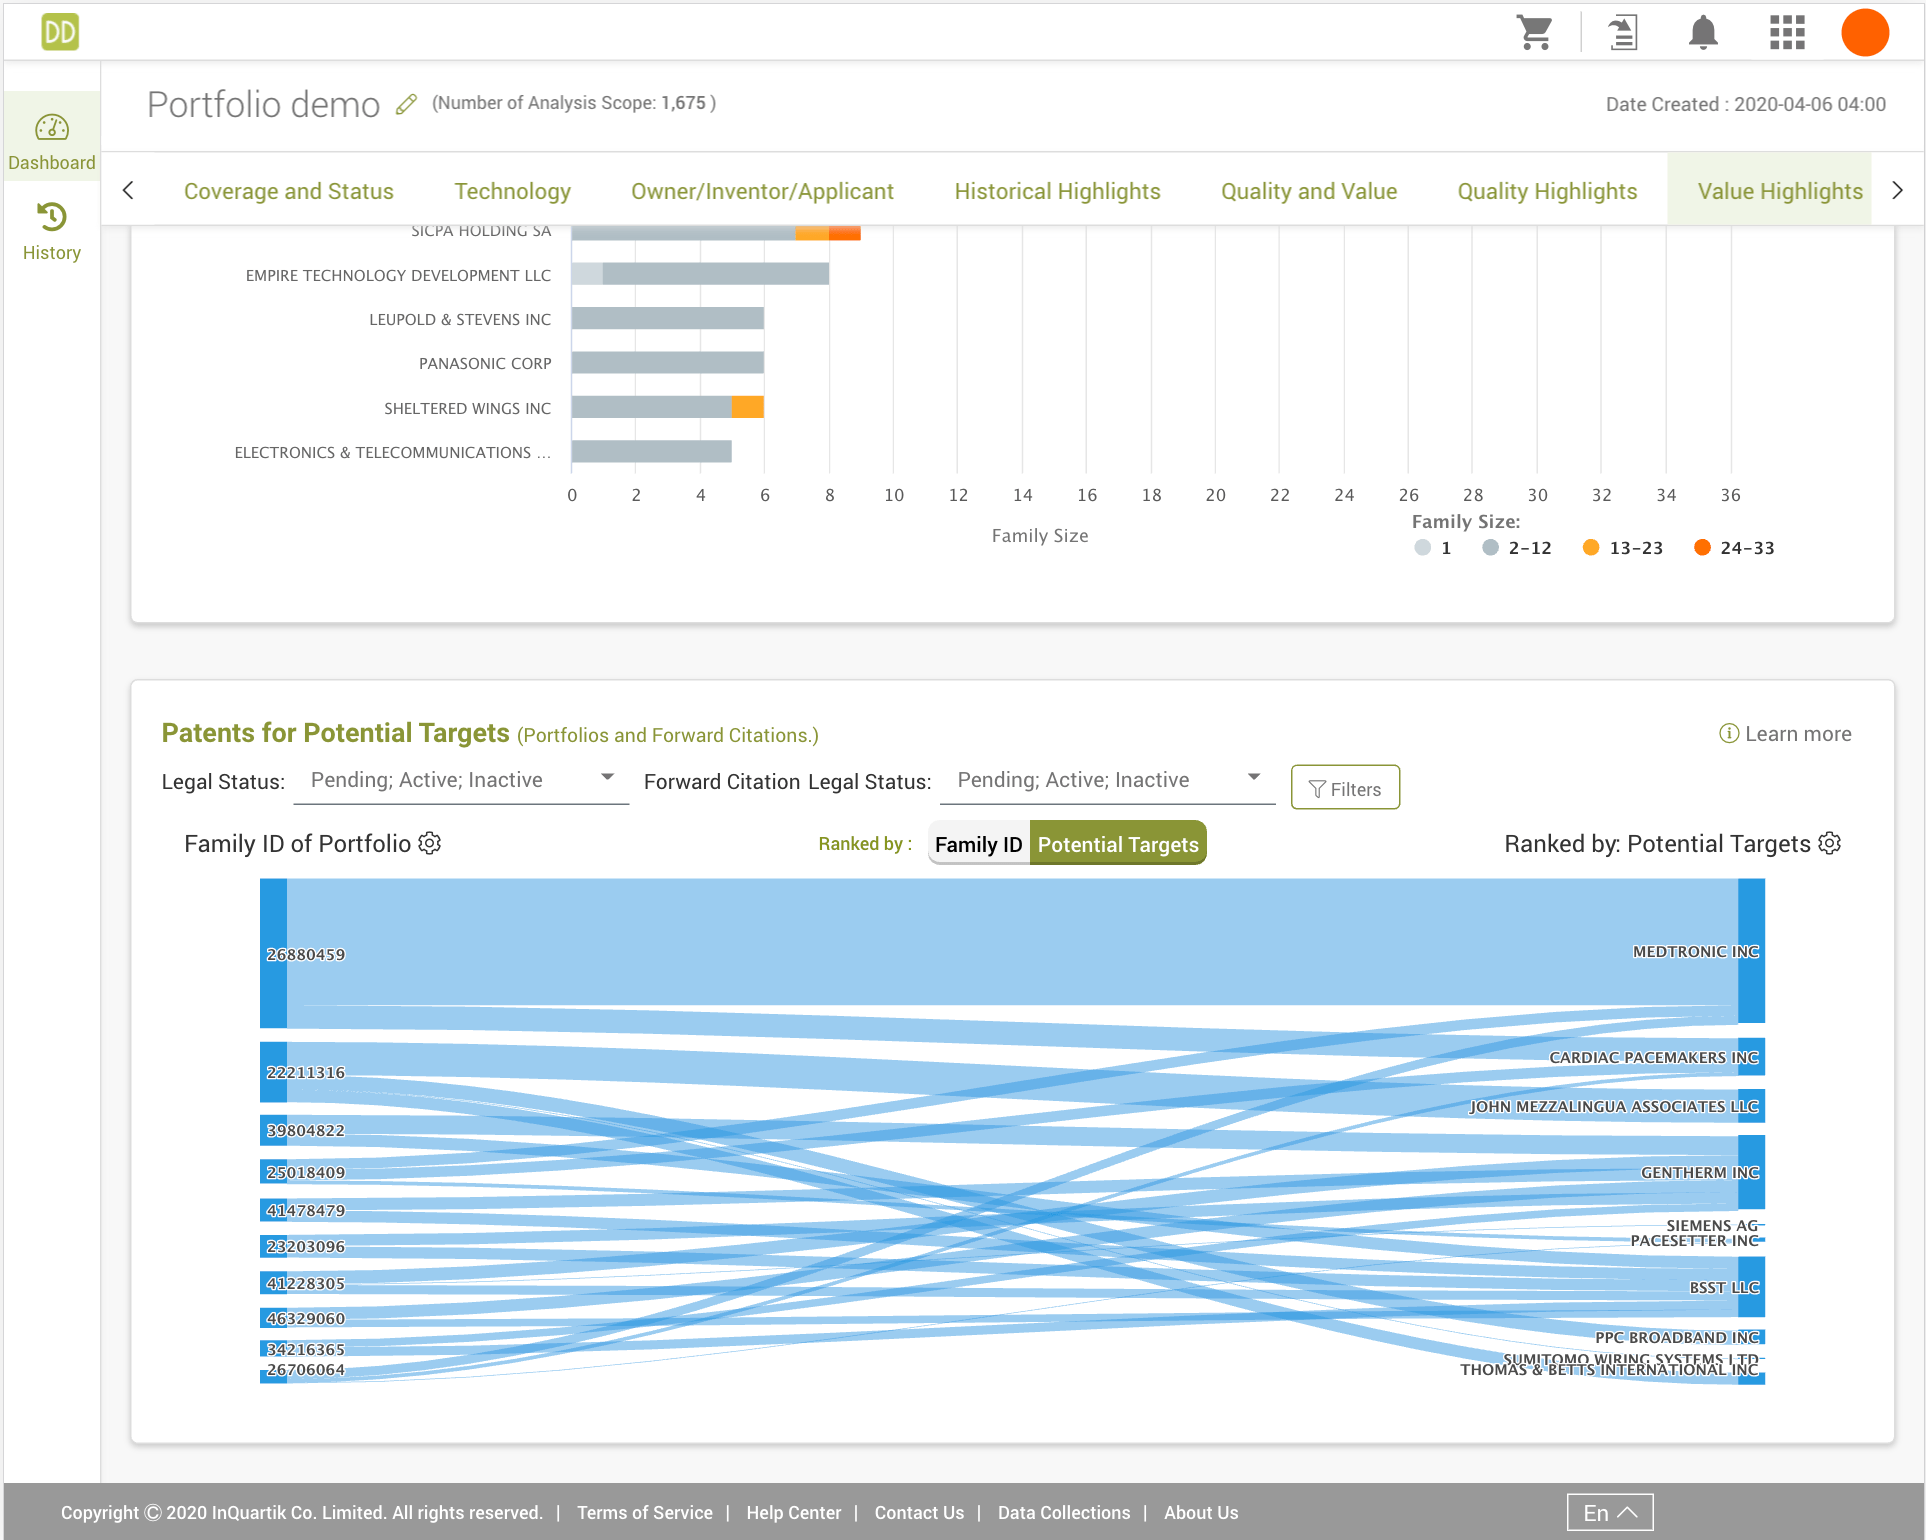Expand the Legal Status dropdown

pyautogui.click(x=461, y=780)
